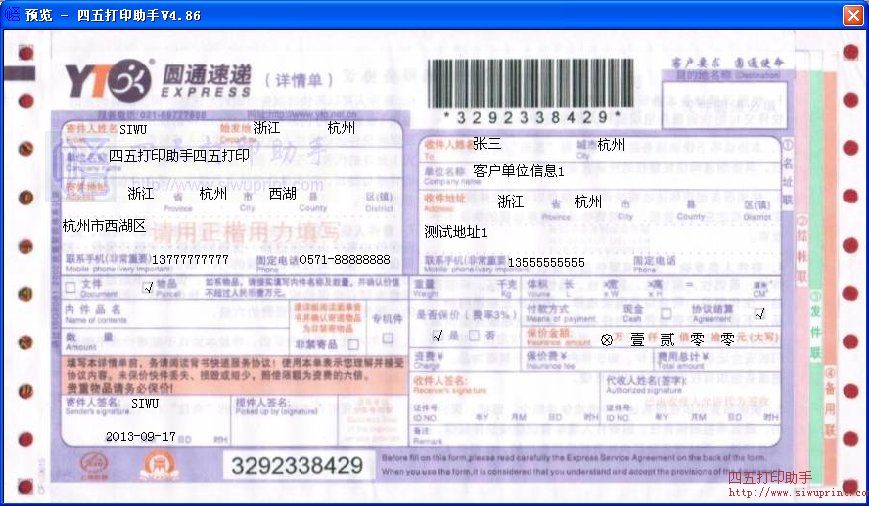Untick the checked 协议结算 Agreement checkbox
Image resolution: width=869 pixels, height=506 pixels.
click(x=759, y=314)
